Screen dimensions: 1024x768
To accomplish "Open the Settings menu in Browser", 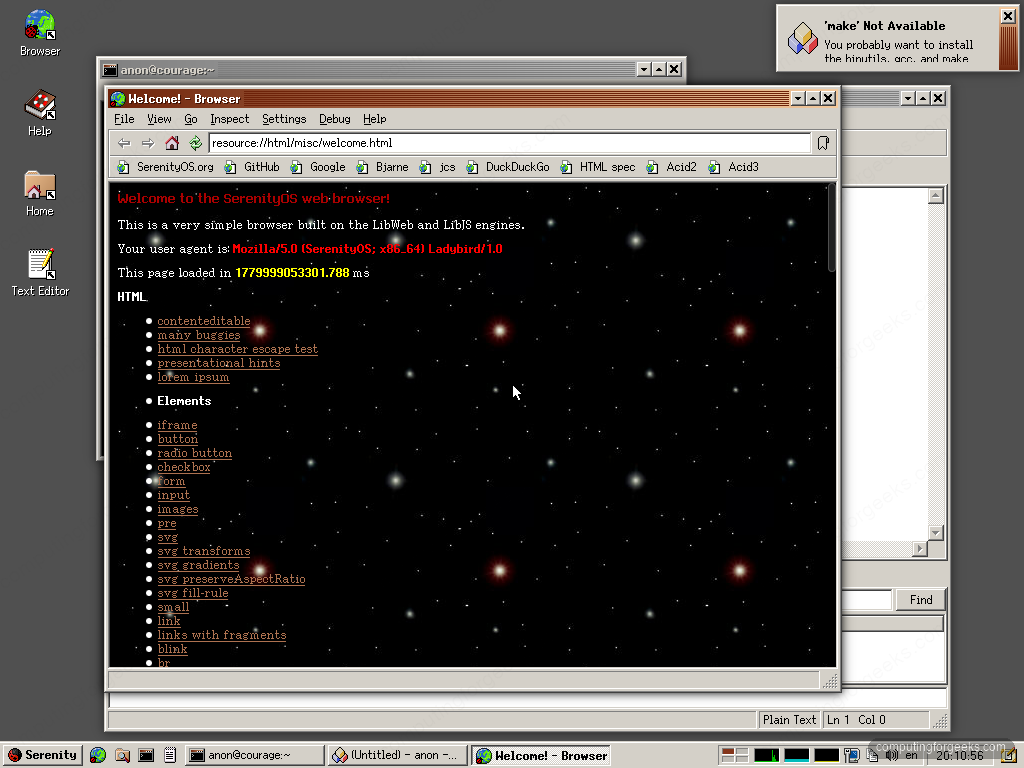I will click(x=284, y=119).
